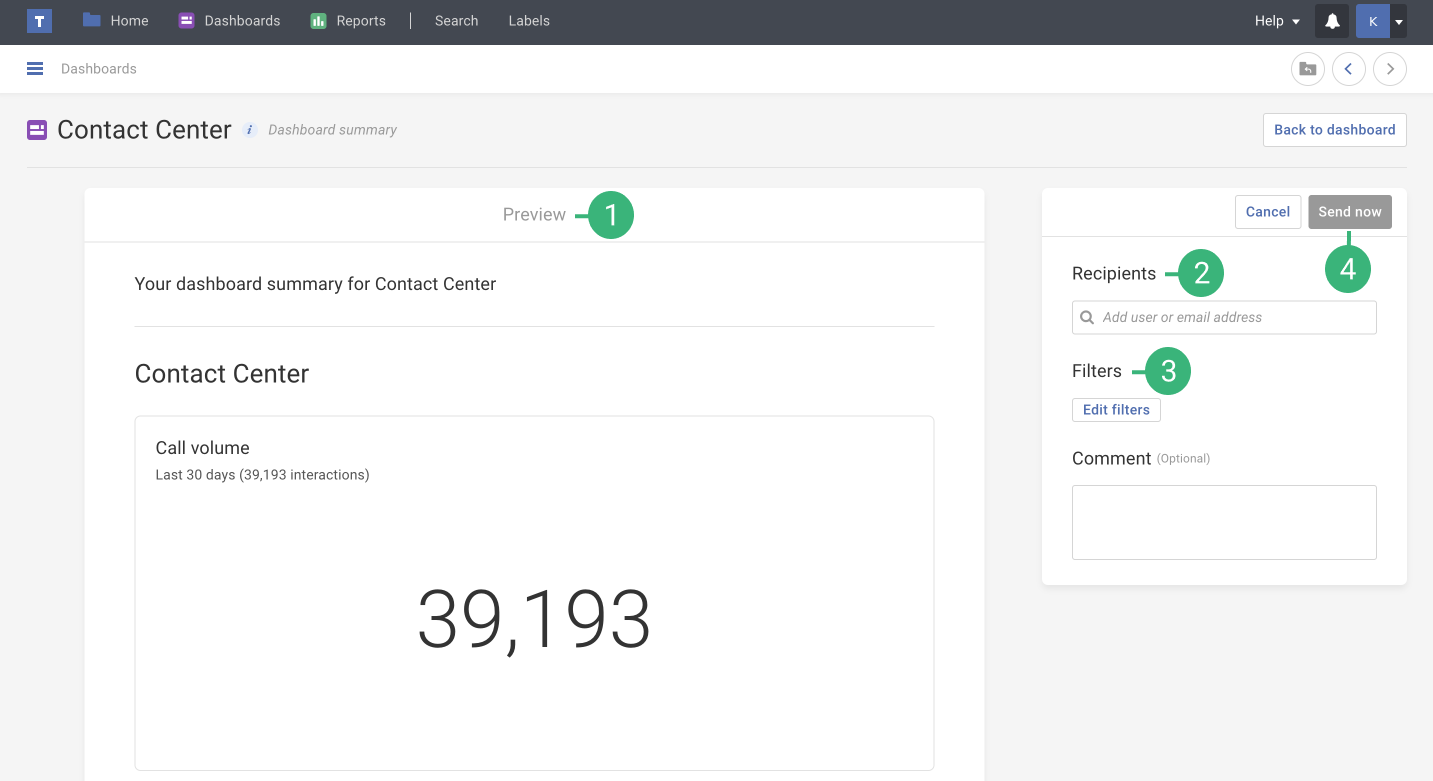Viewport: 1433px width, 781px height.
Task: Open the user account dropdown arrow
Action: 1399,21
